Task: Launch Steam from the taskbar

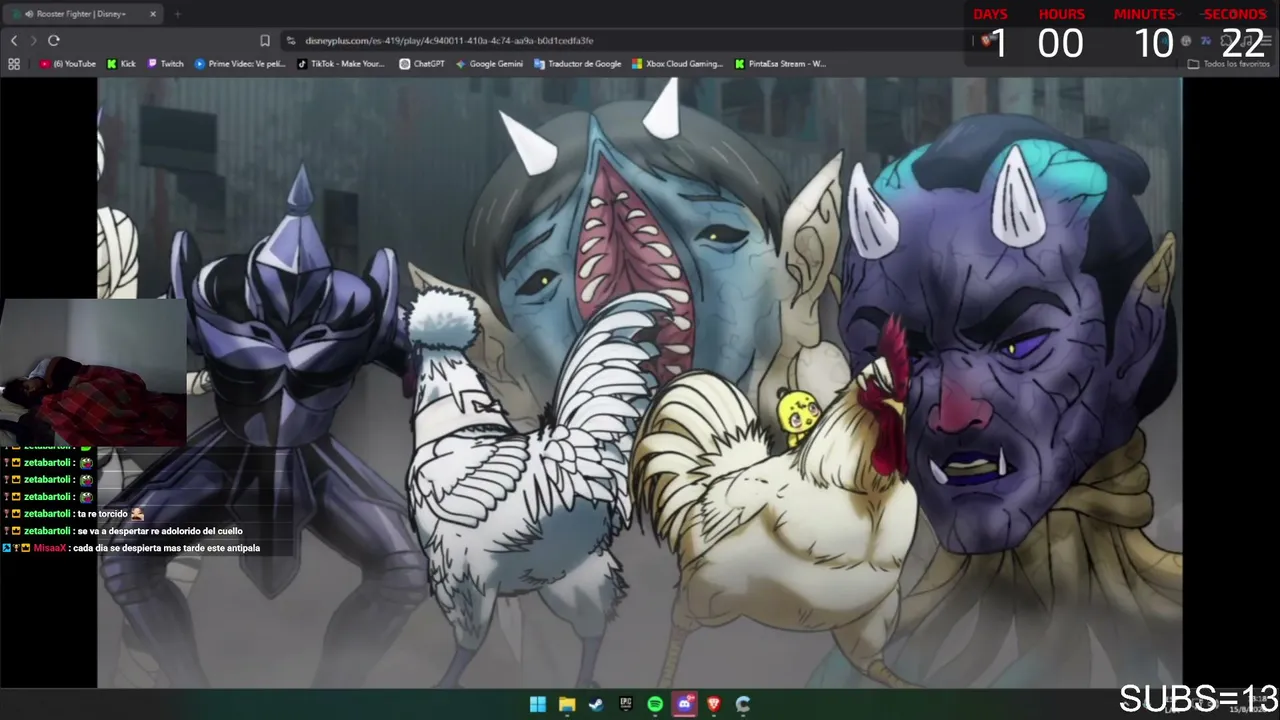Action: tap(596, 704)
